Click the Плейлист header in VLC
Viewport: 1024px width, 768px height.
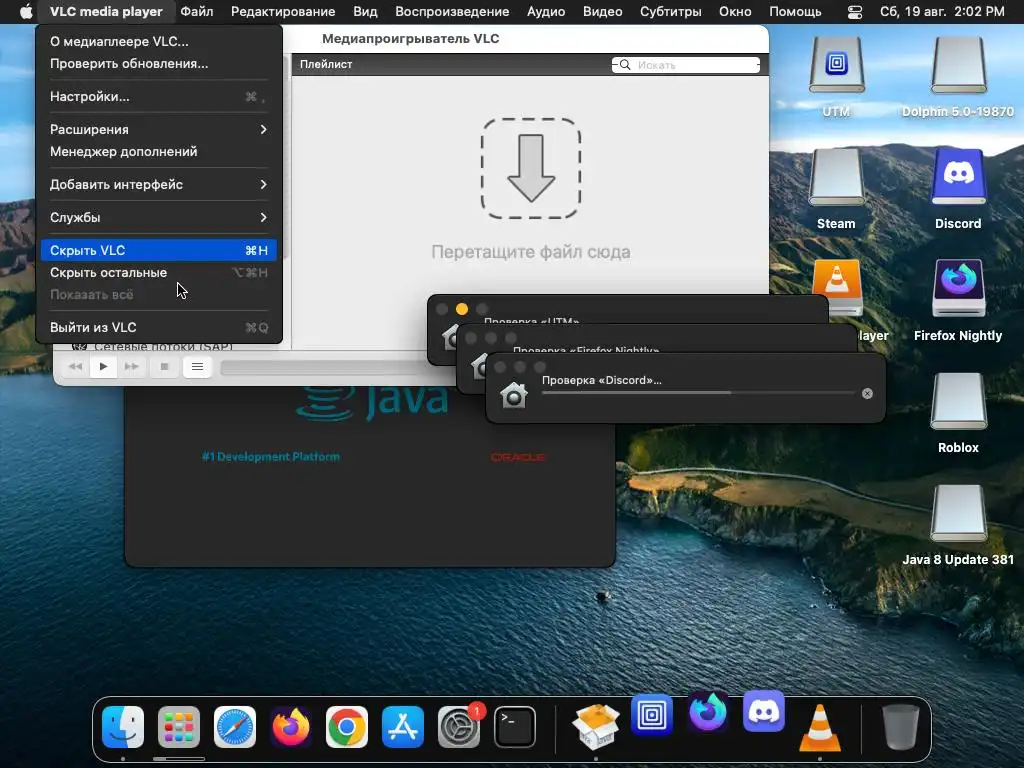pyautogui.click(x=326, y=64)
